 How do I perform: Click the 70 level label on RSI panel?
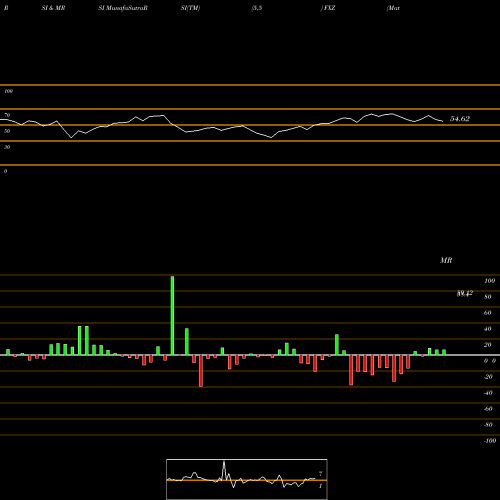click(7, 115)
